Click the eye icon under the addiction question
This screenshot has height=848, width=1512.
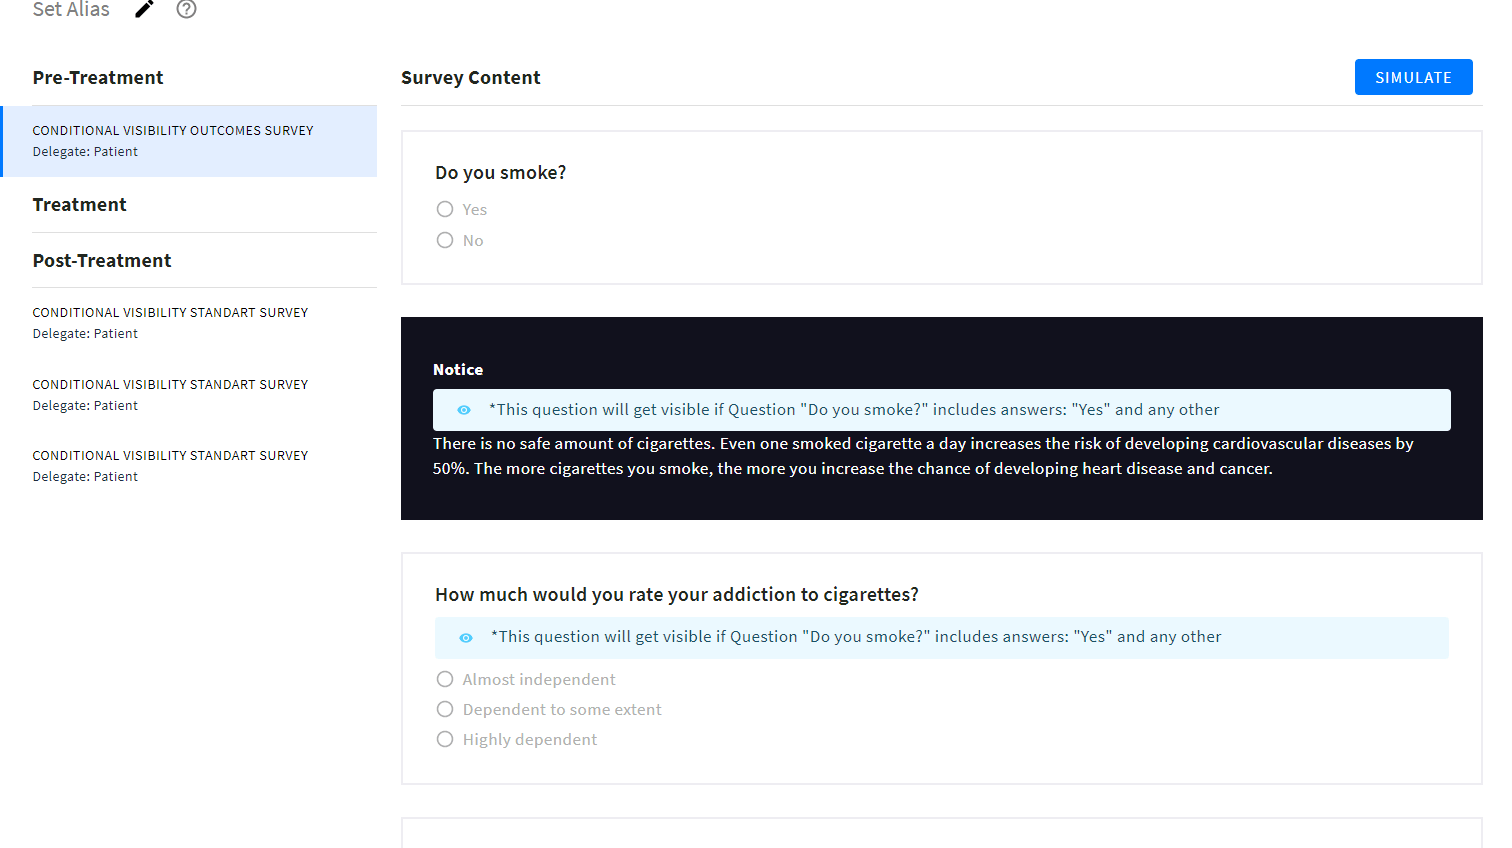[x=466, y=638]
